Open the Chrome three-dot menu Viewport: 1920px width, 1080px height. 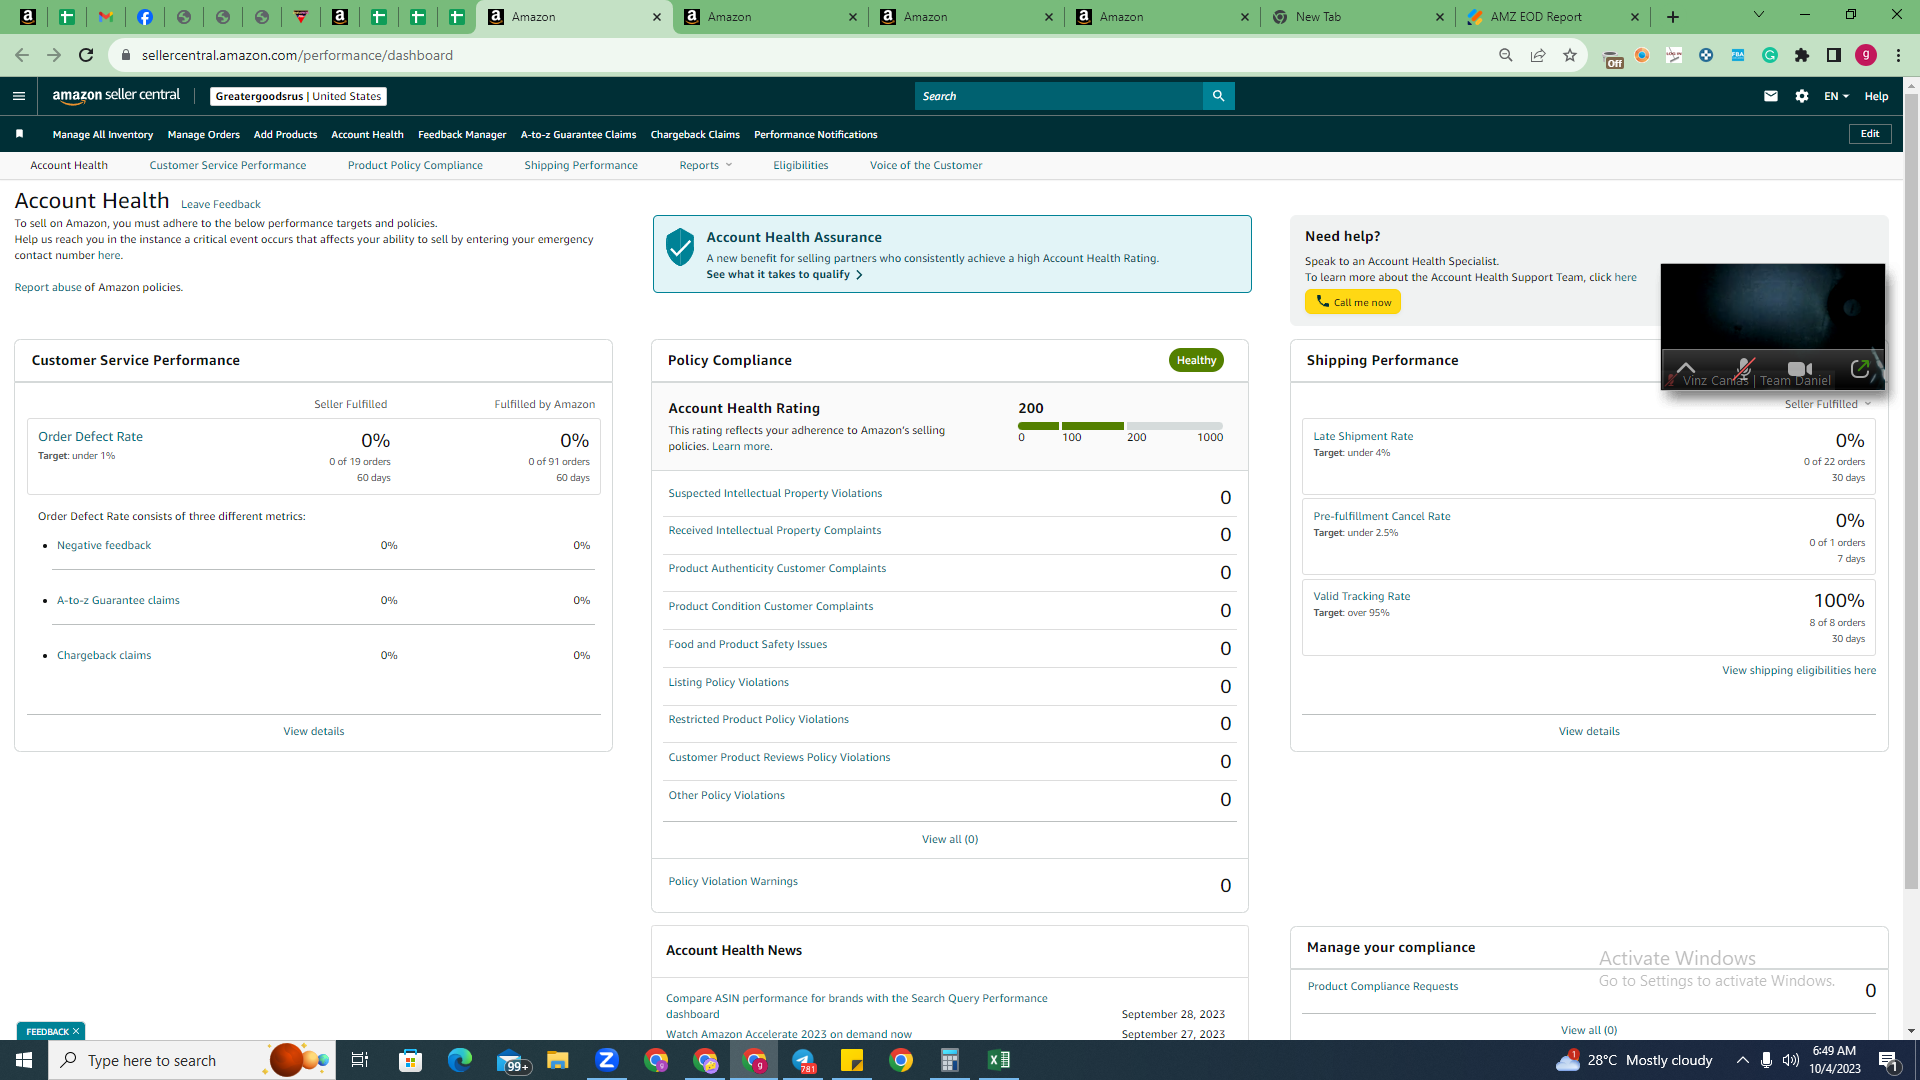tap(1898, 55)
